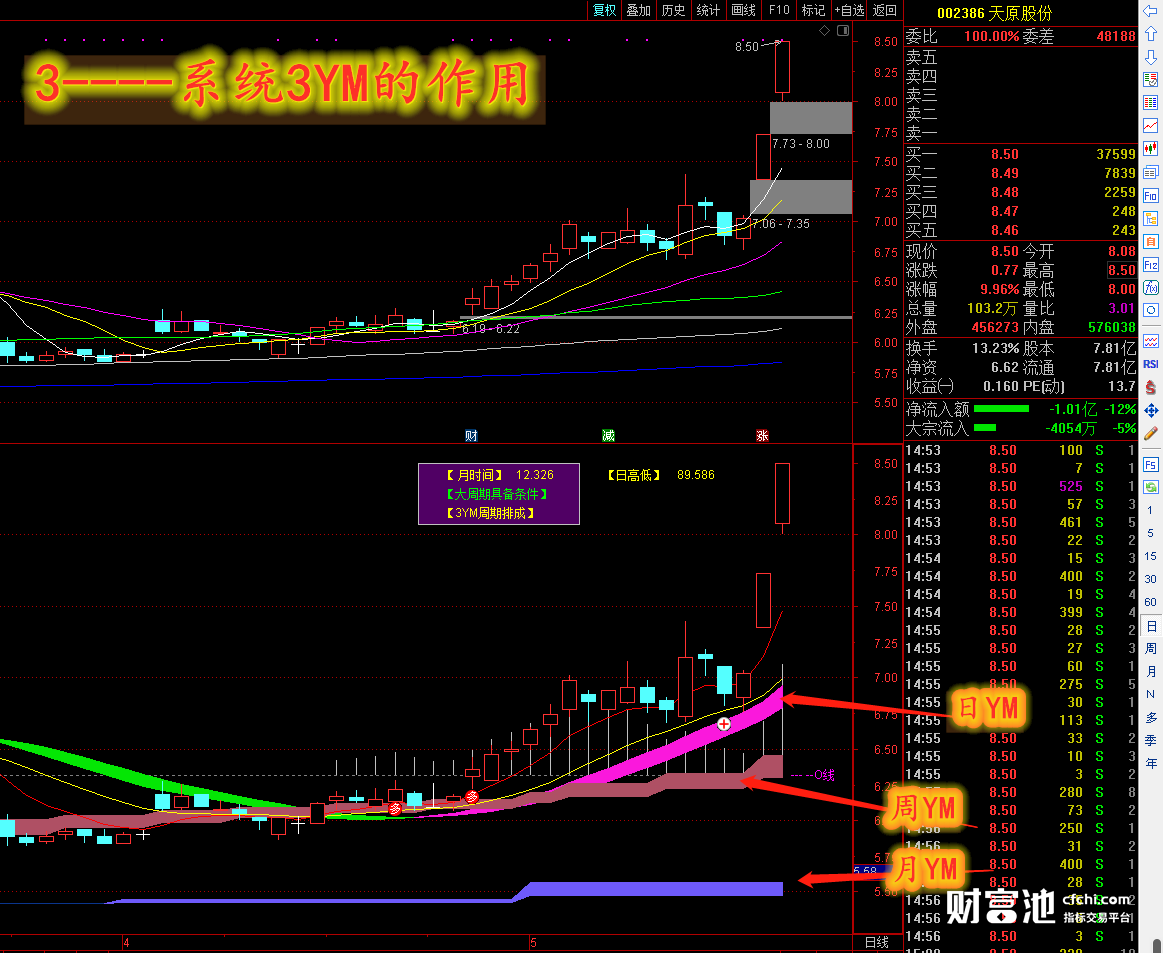1163x953 pixels.
Task: Click the blue 财 marker under main chart
Action: [471, 436]
